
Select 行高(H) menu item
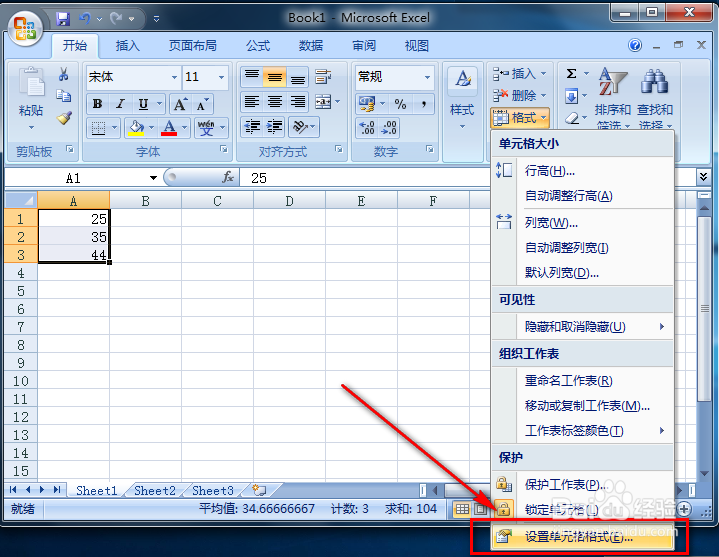pos(582,171)
